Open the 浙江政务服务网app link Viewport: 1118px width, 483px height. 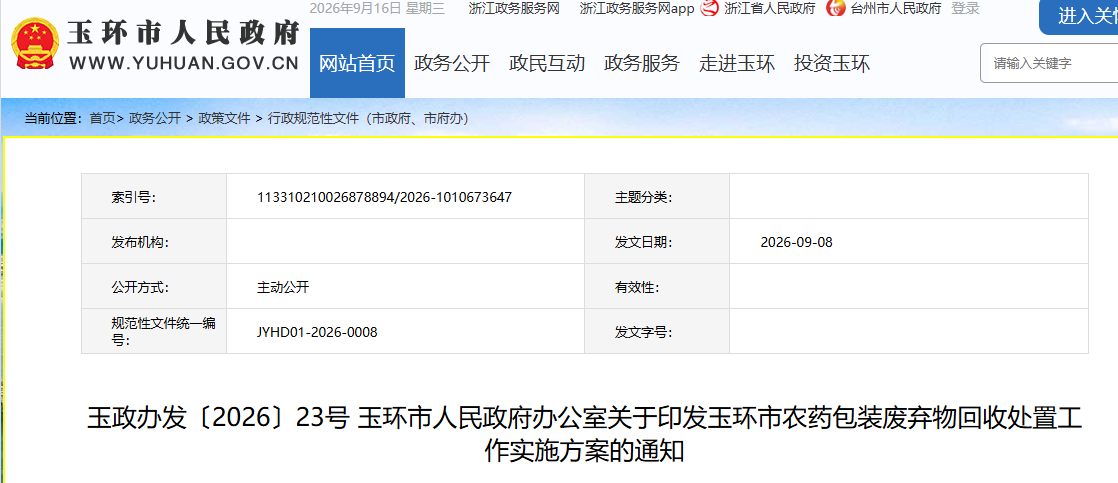[x=637, y=9]
